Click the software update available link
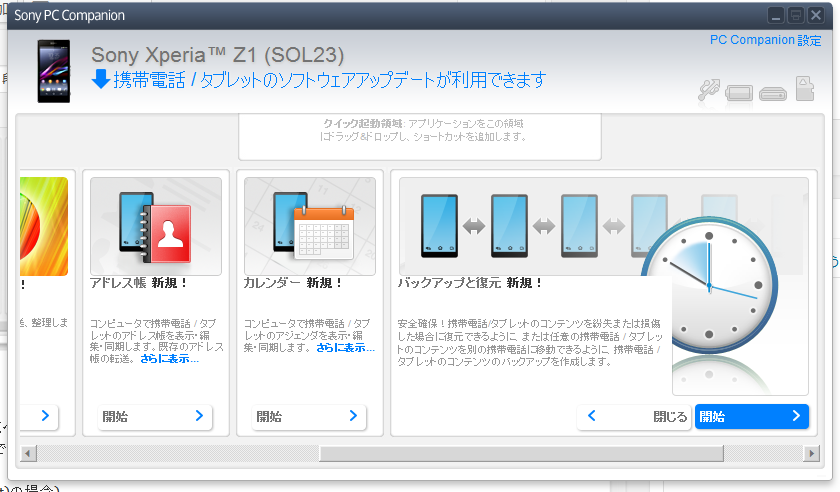The height and width of the screenshot is (492, 840). [329, 80]
